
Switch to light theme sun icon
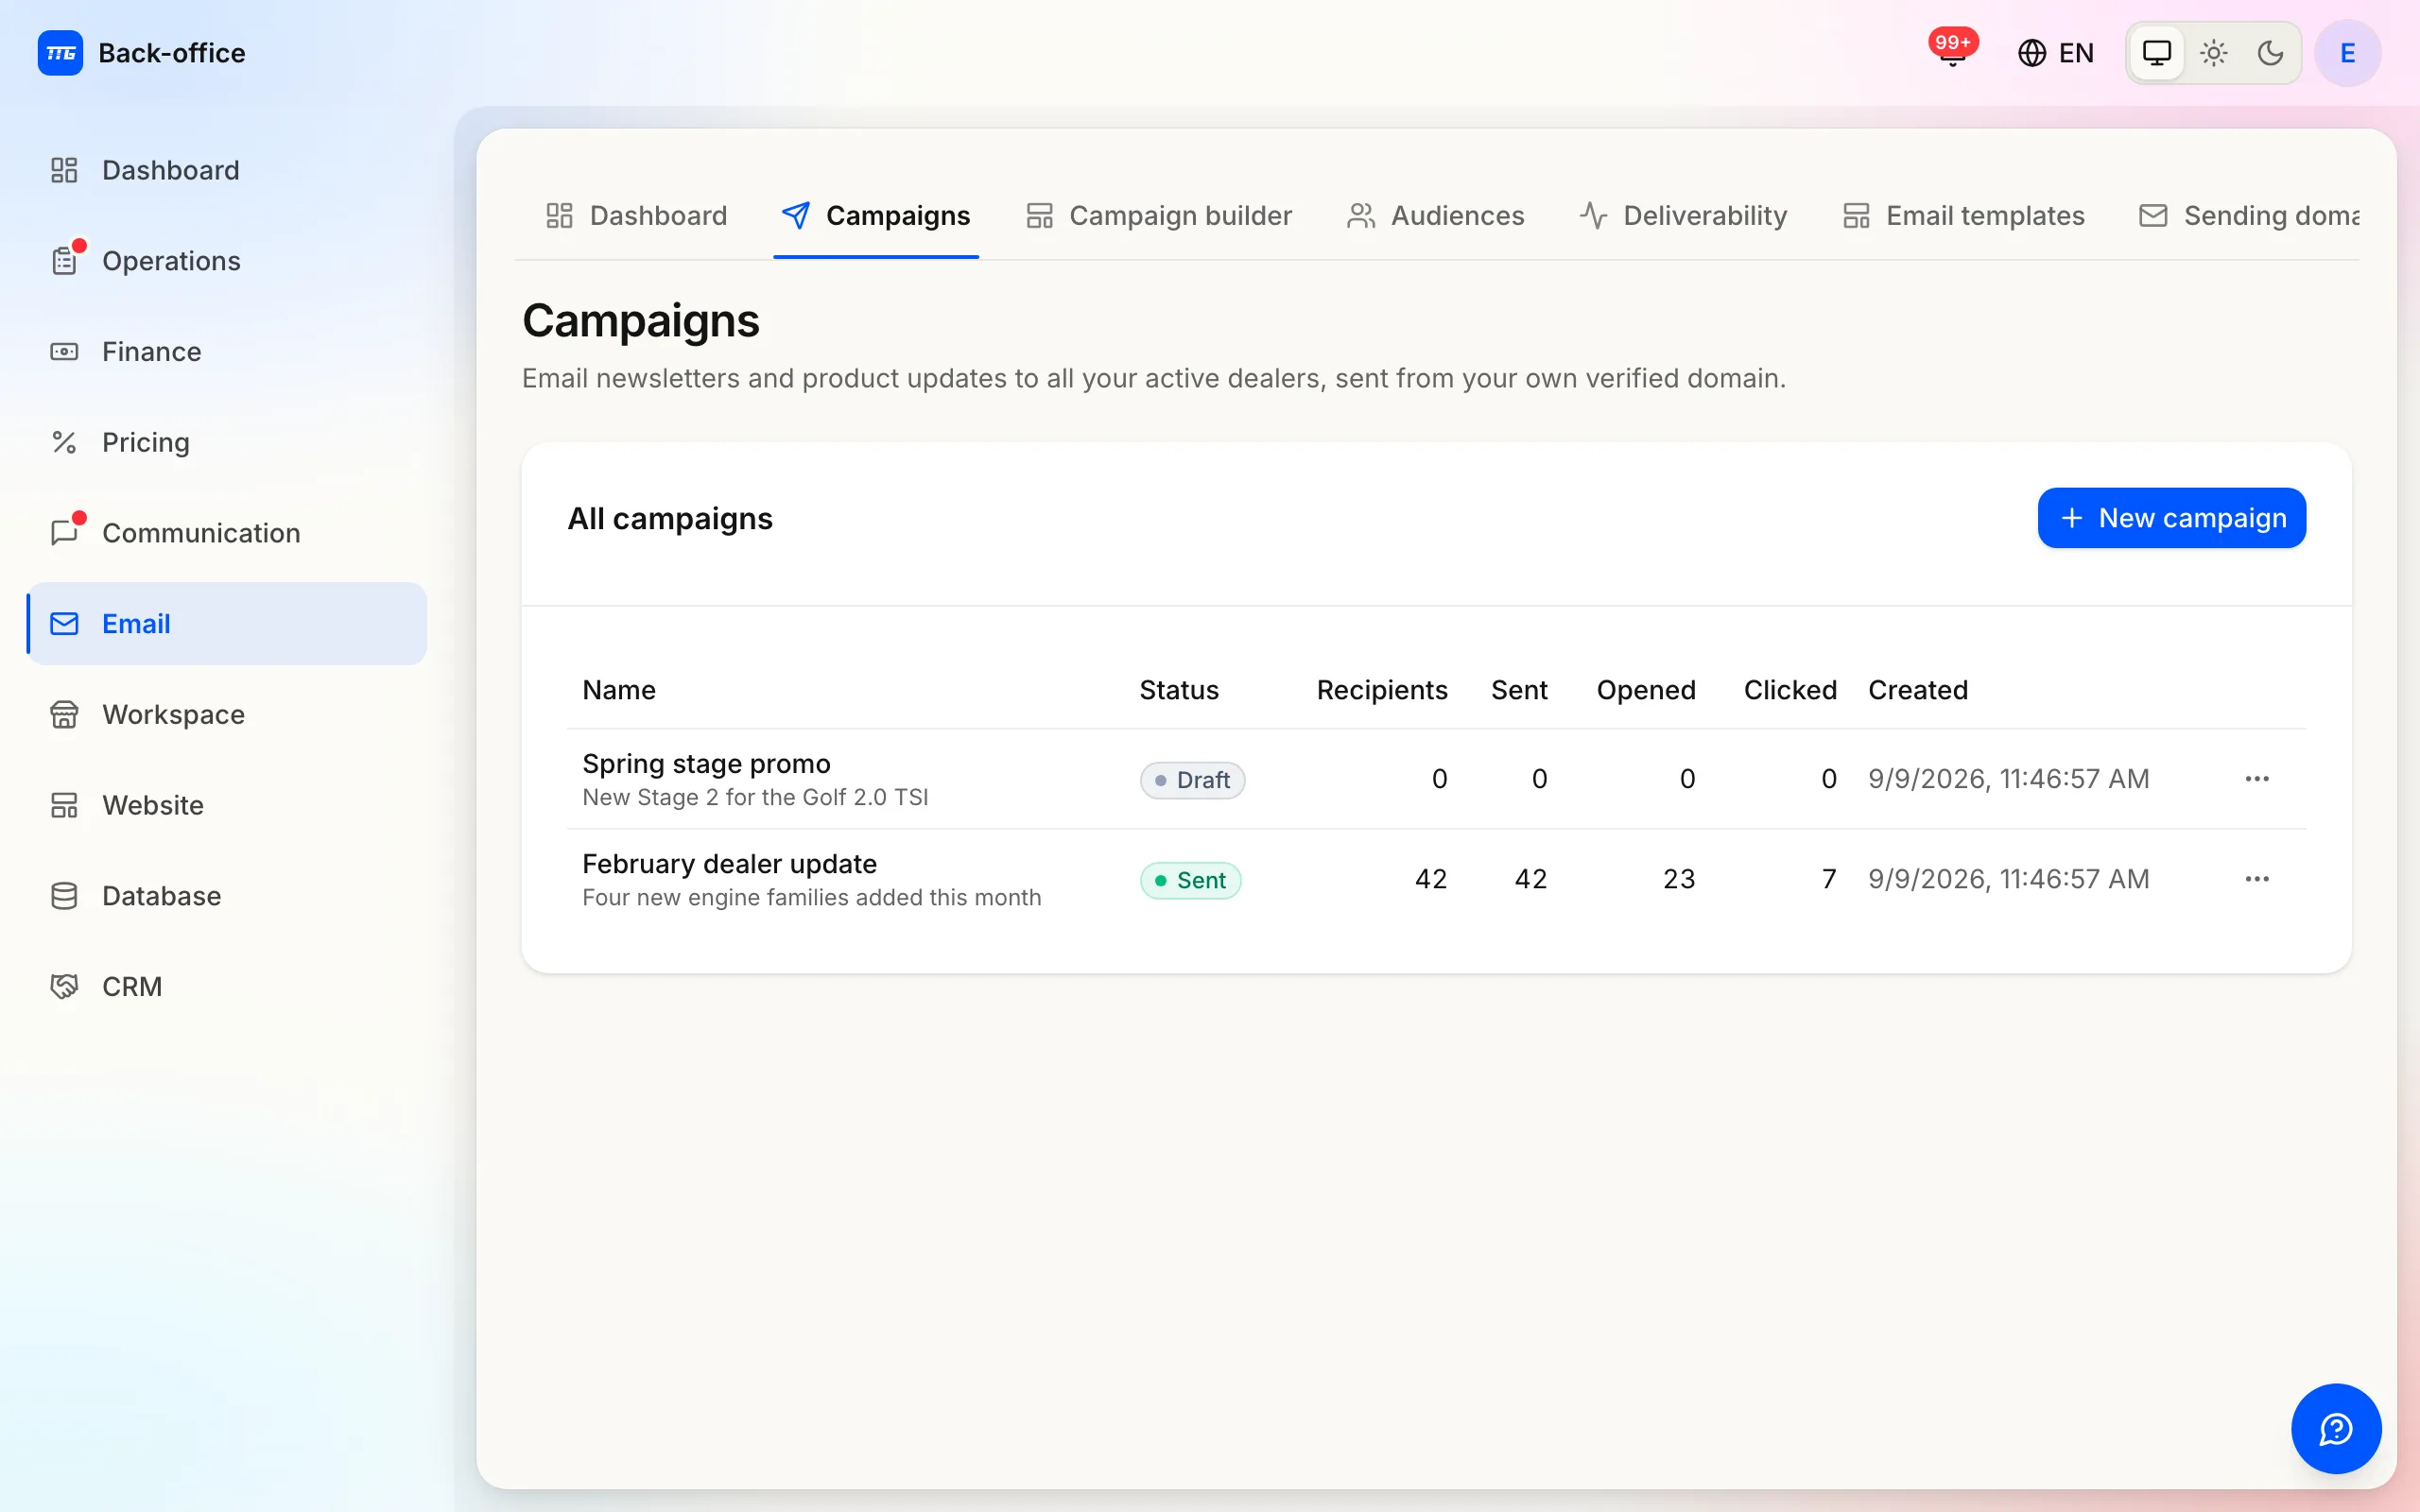pos(2213,53)
